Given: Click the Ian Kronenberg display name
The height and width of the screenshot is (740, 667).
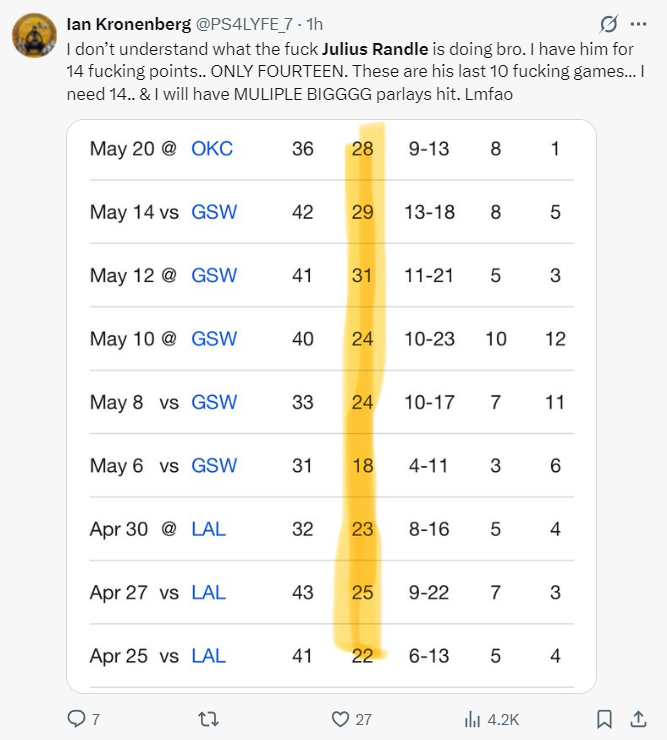Looking at the screenshot, I should click(130, 24).
